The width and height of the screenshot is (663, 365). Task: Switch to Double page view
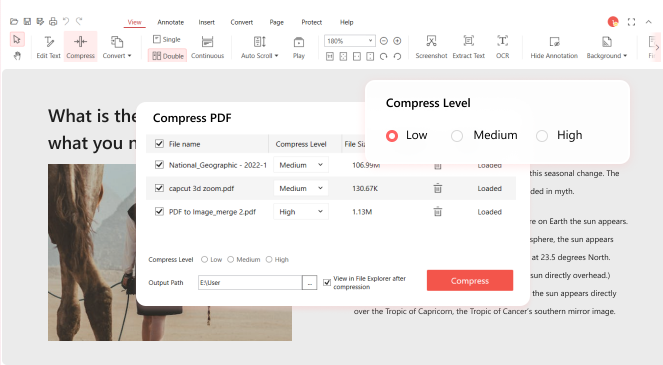pos(168,56)
